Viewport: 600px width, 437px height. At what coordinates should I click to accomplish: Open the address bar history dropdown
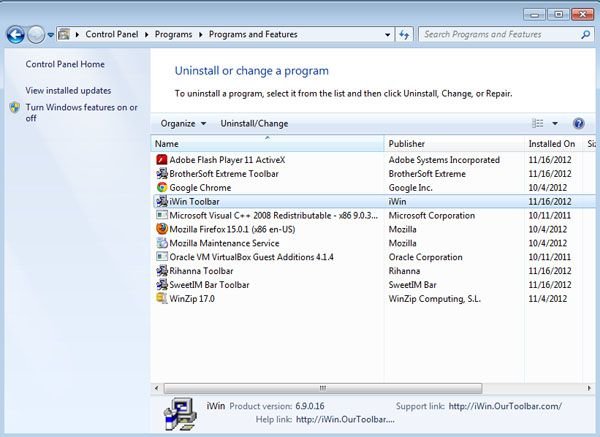[x=388, y=35]
